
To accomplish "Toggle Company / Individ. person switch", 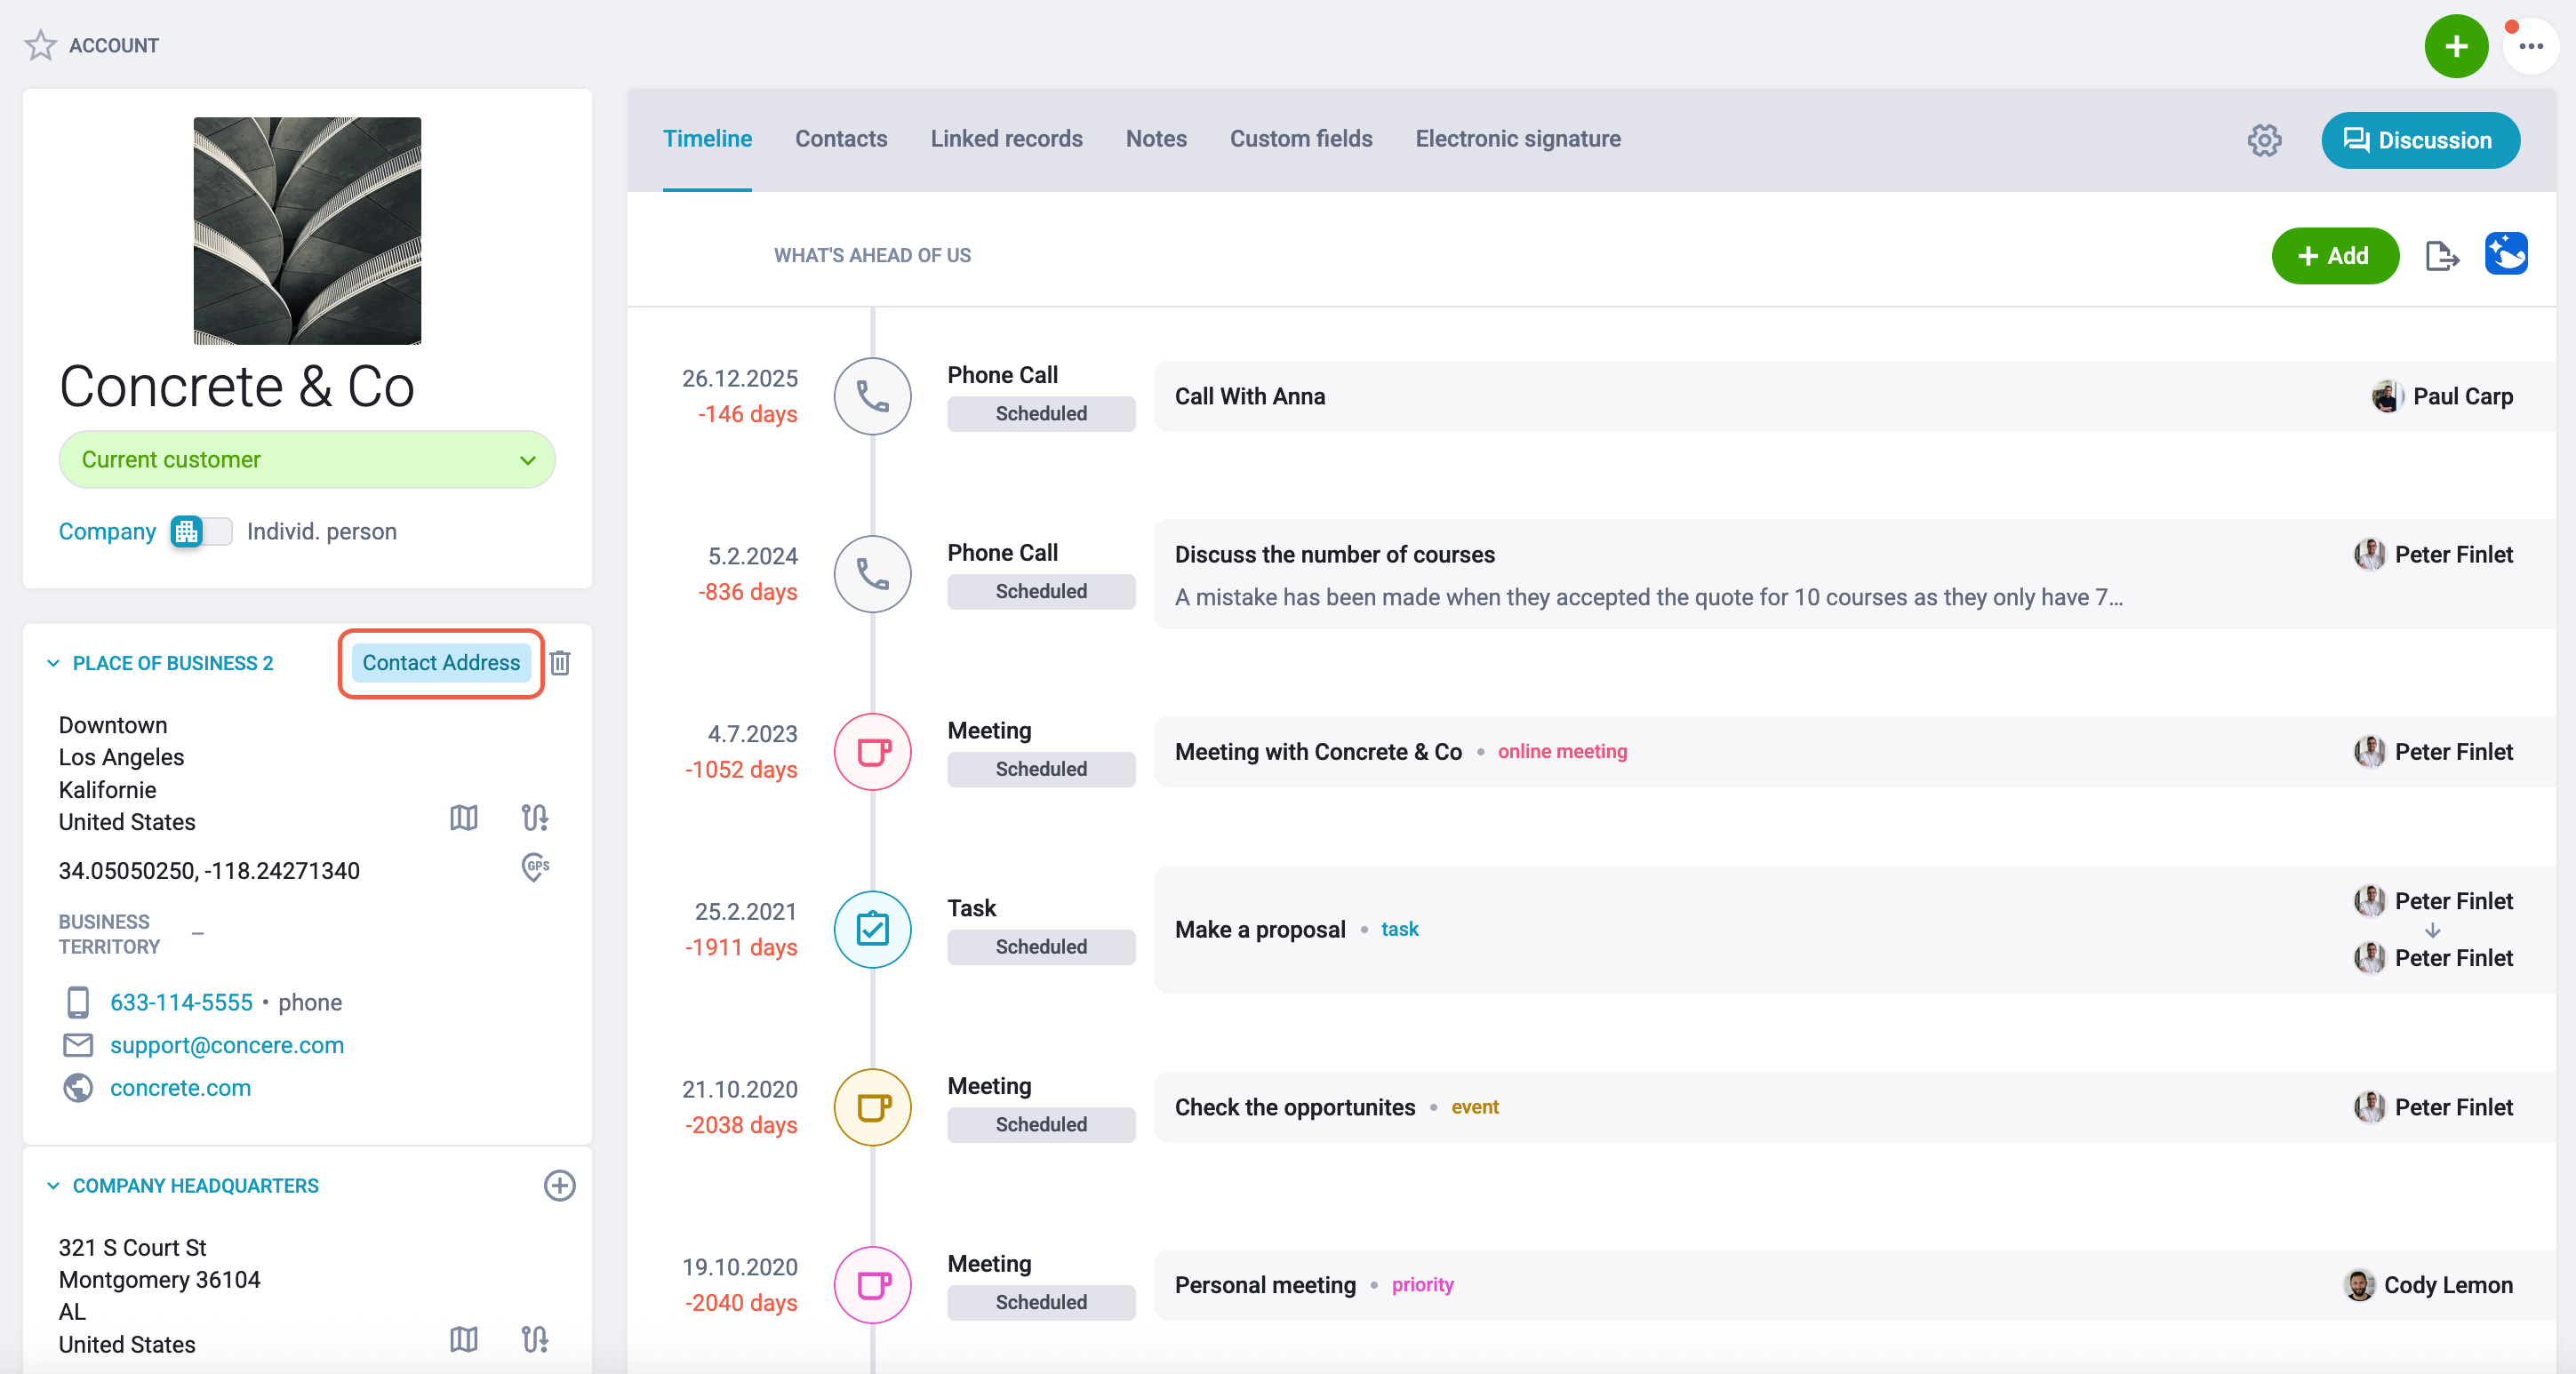I will tap(201, 531).
